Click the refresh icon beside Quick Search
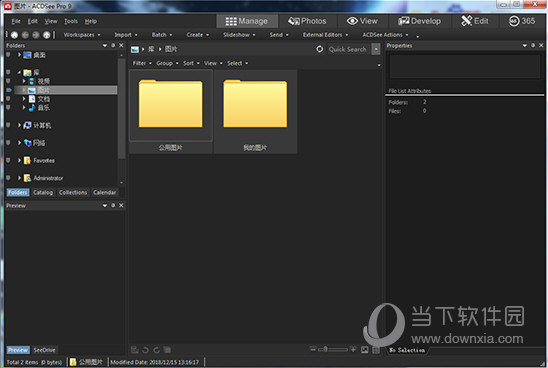This screenshot has height=368, width=548. (x=319, y=49)
